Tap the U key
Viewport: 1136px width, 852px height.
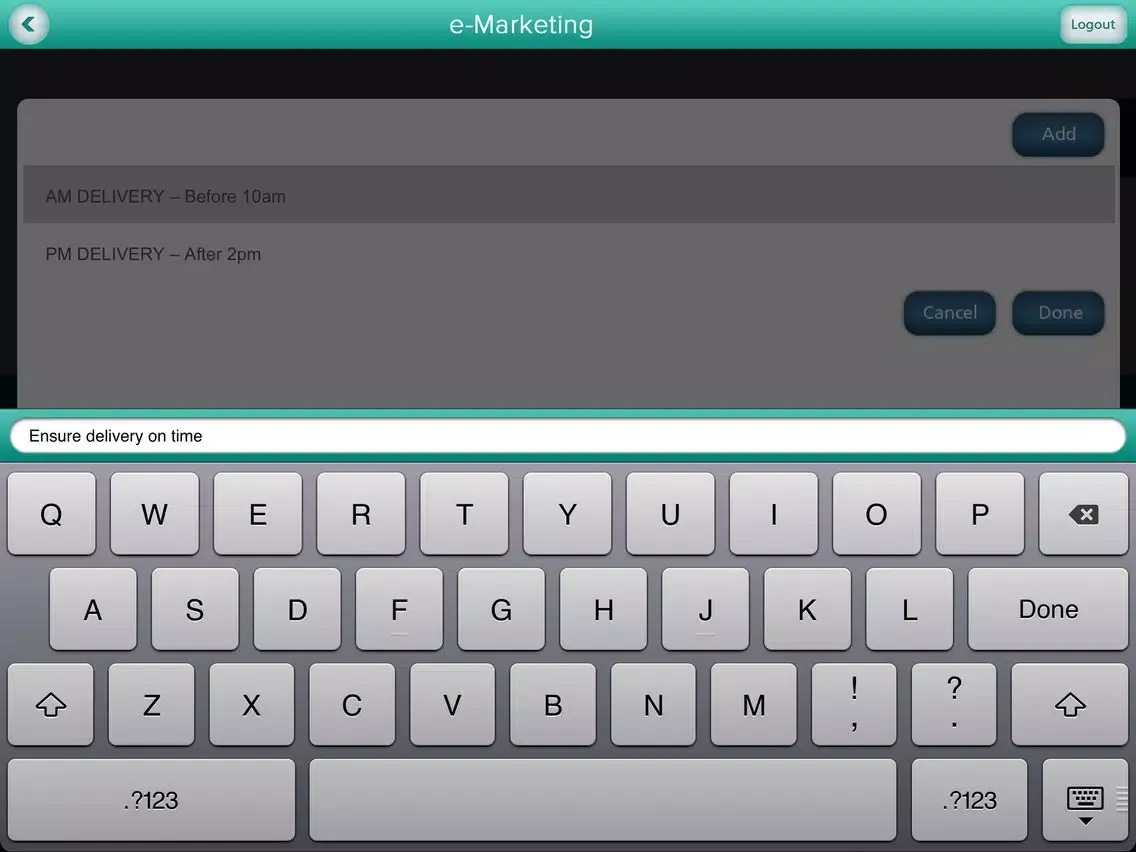tap(670, 514)
